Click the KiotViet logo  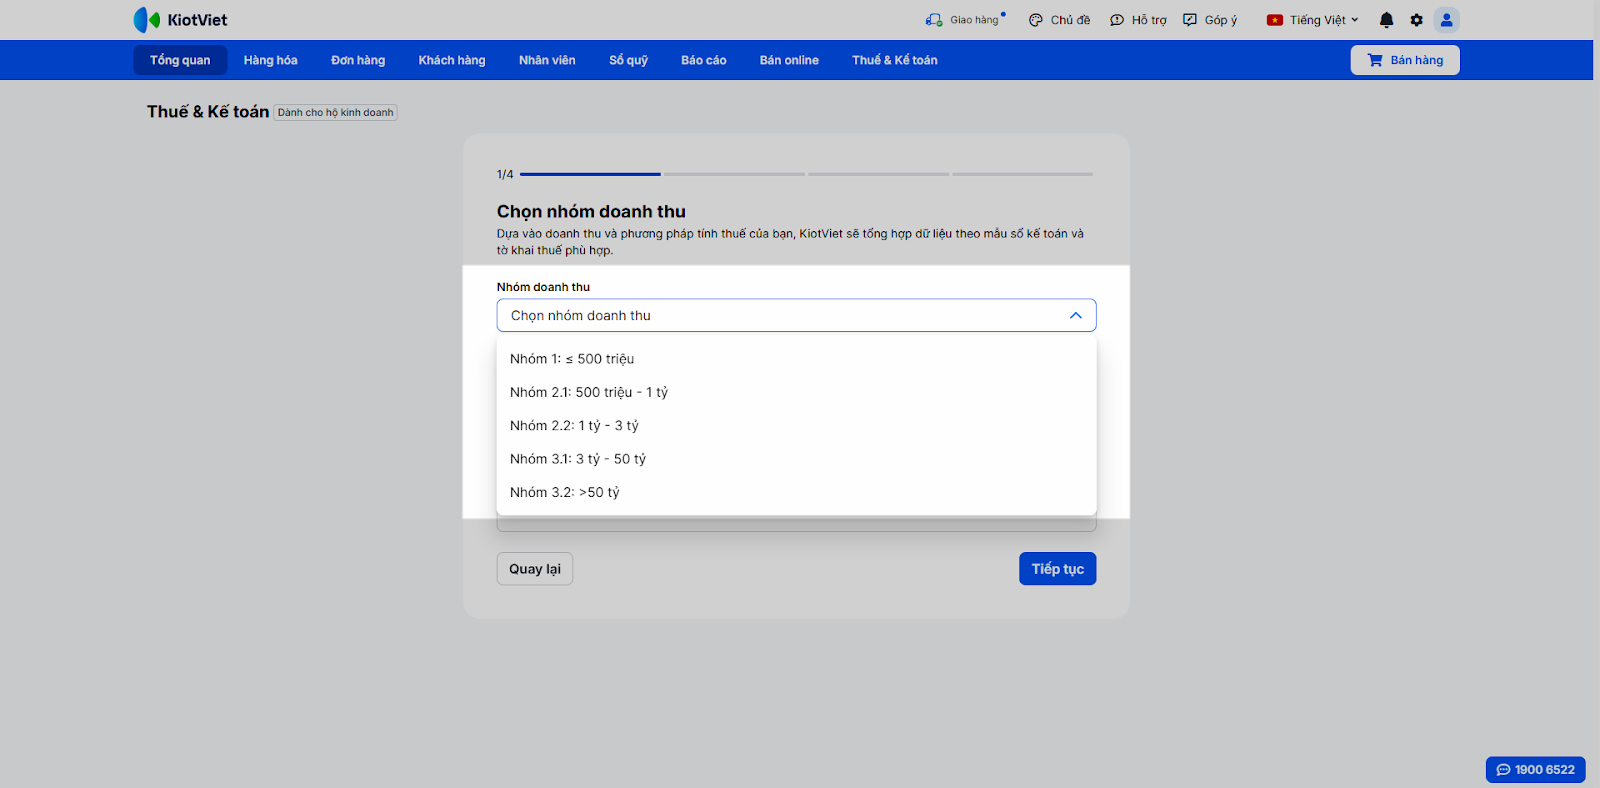(x=180, y=20)
